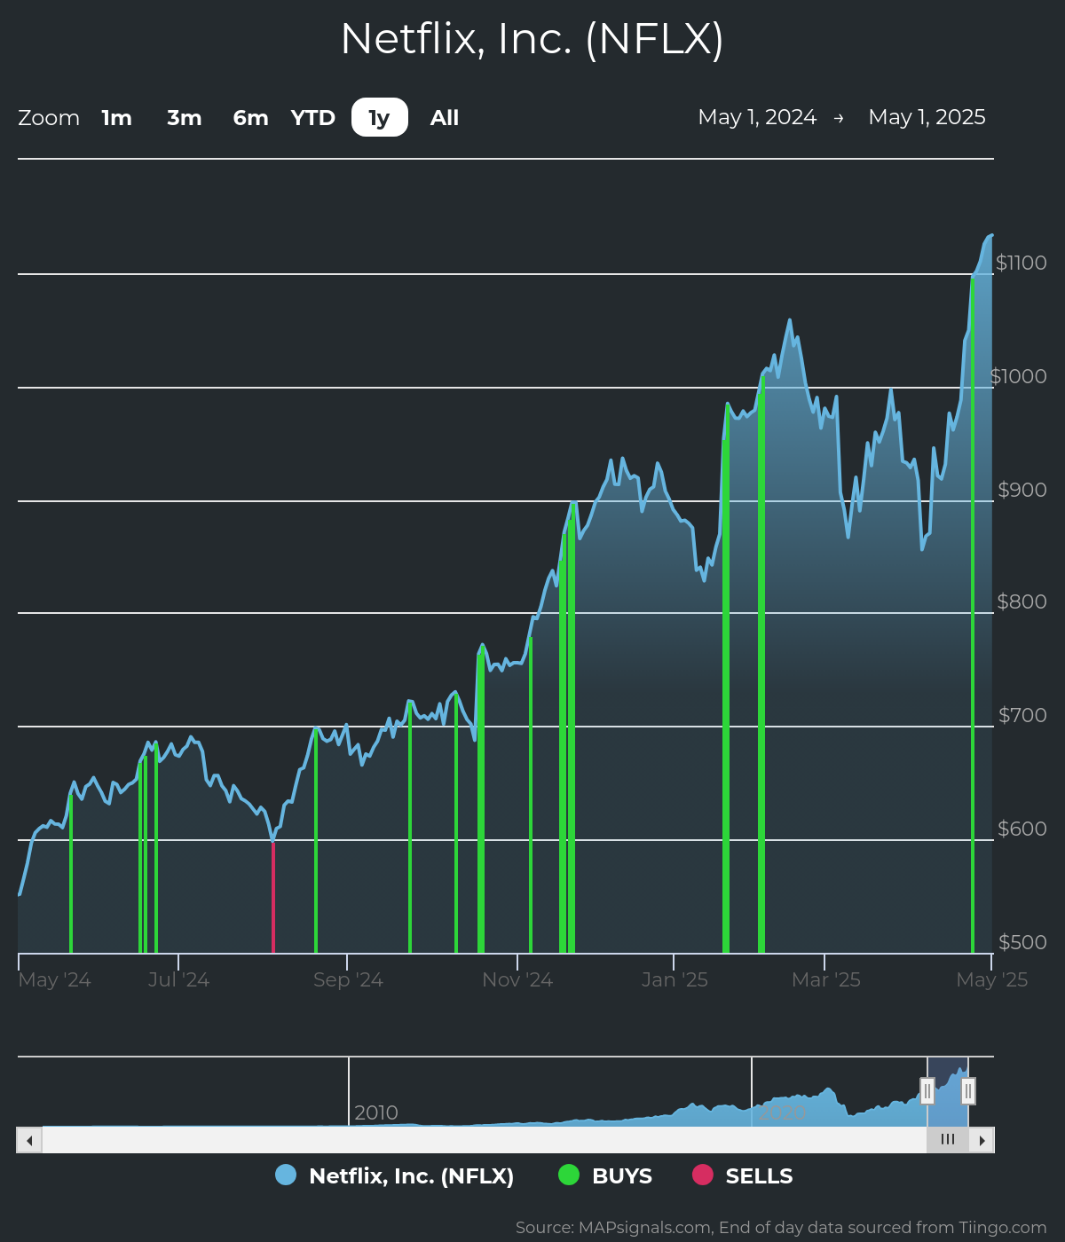Show All data range
Image resolution: width=1065 pixels, height=1242 pixels.
[x=444, y=118]
